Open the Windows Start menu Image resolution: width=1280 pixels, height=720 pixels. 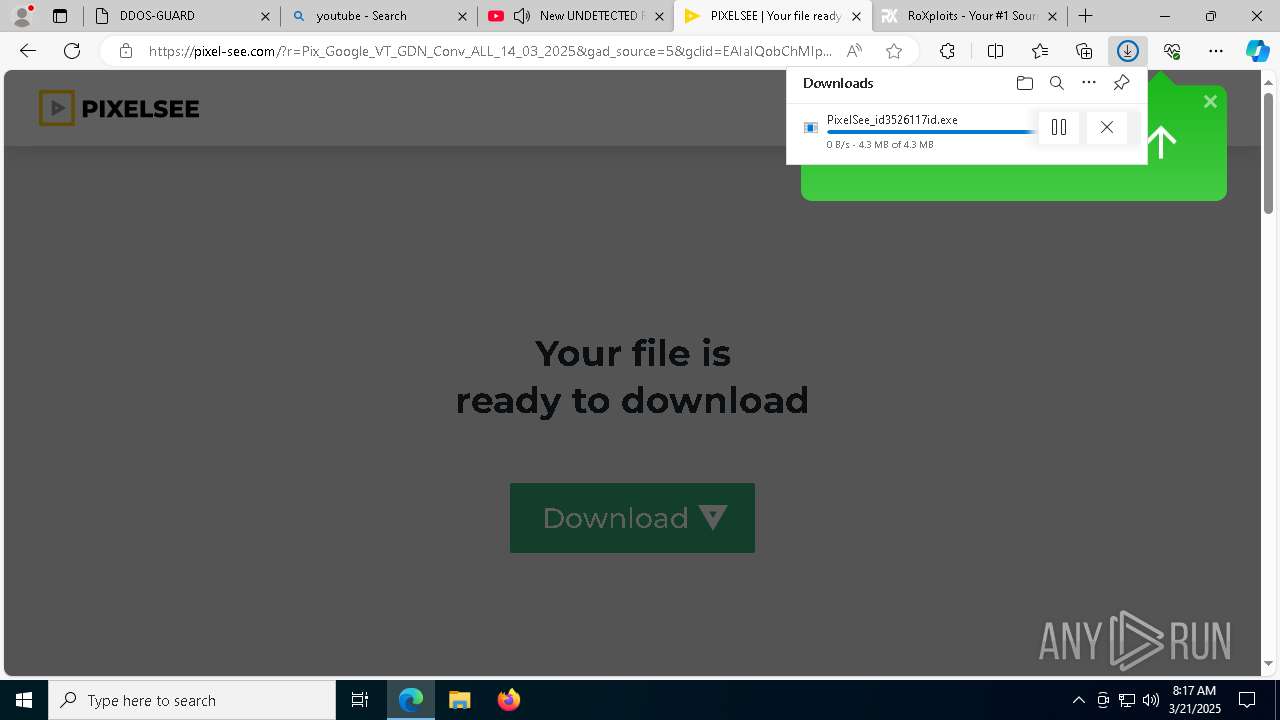(24, 700)
